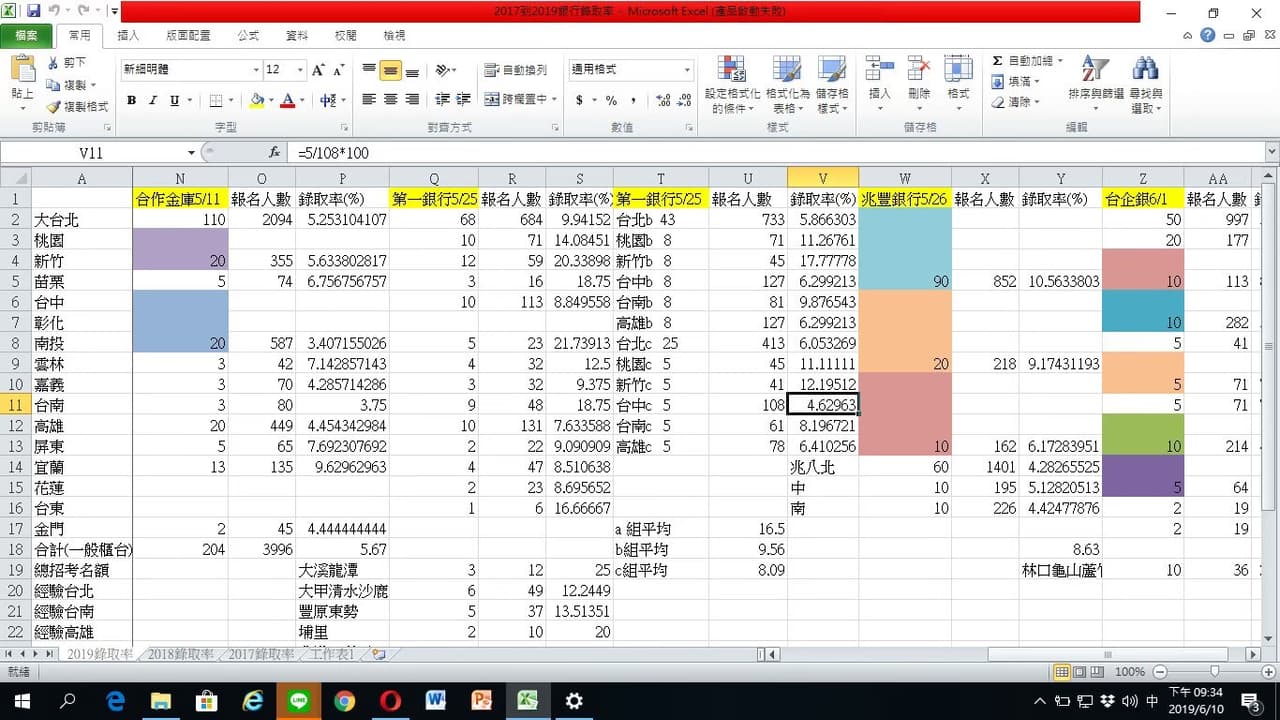Apply the red font color A
This screenshot has width=1280, height=720.
point(288,100)
